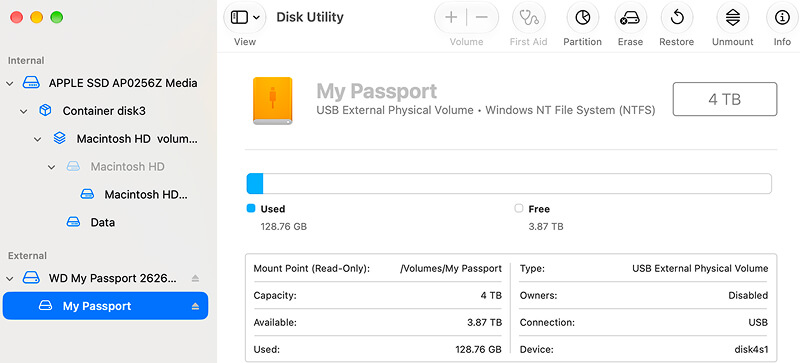Click the Add Volume plus button
The image size is (800, 363).
coord(451,18)
